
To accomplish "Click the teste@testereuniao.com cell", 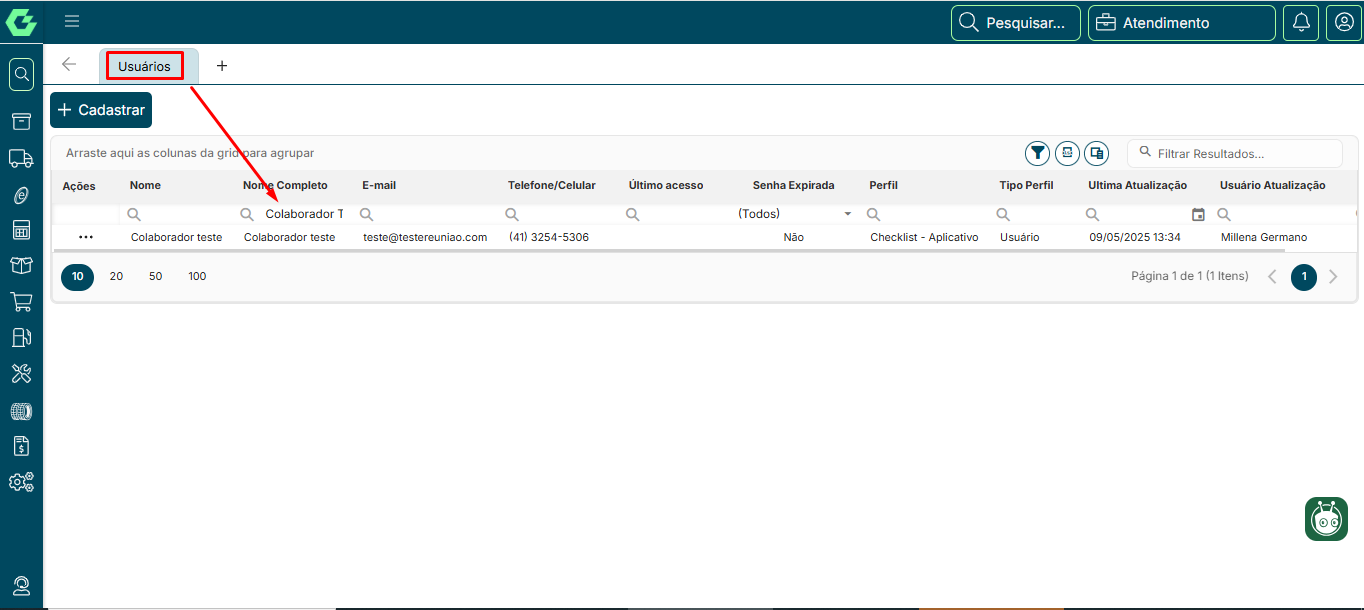I will coord(425,237).
